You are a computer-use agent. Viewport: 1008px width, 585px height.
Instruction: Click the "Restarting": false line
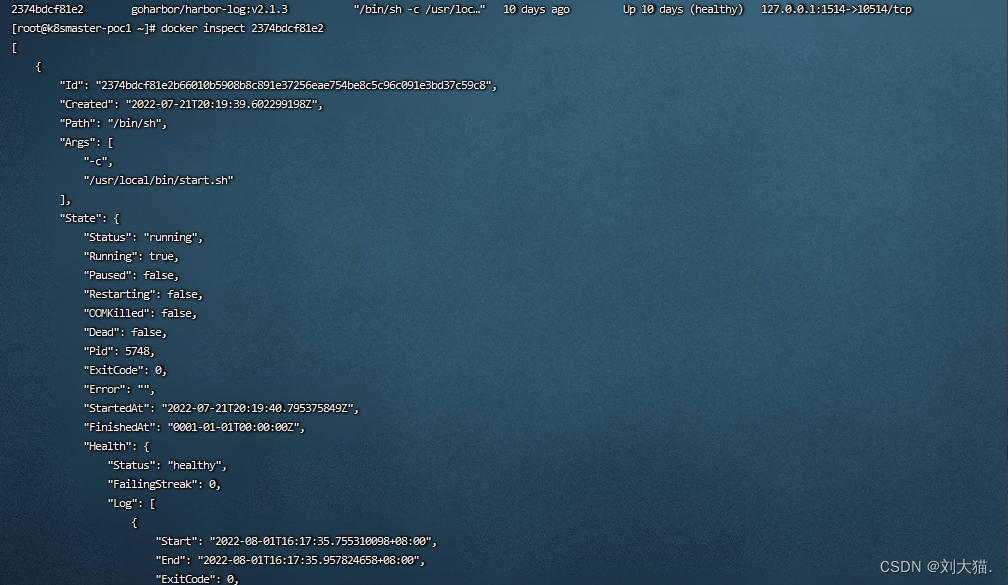[143, 294]
